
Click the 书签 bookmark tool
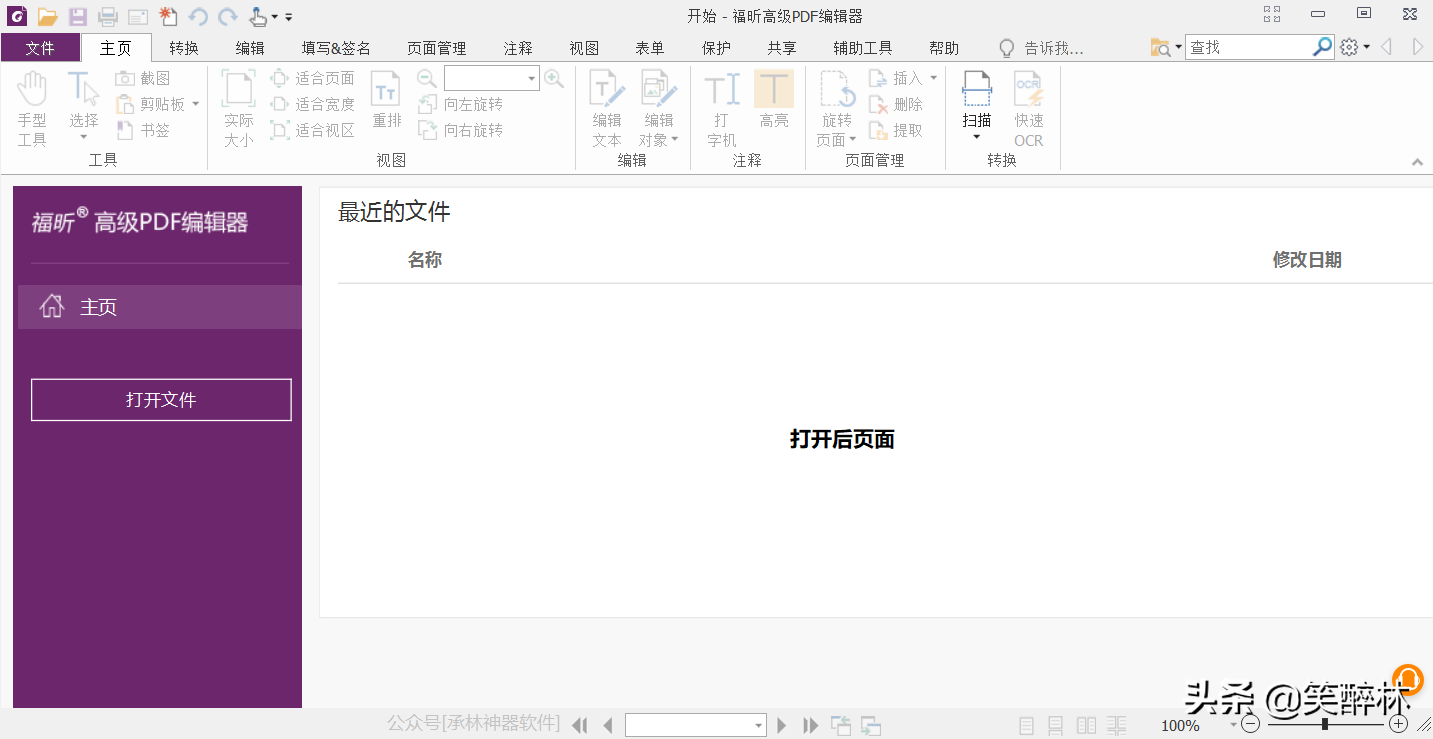click(143, 130)
